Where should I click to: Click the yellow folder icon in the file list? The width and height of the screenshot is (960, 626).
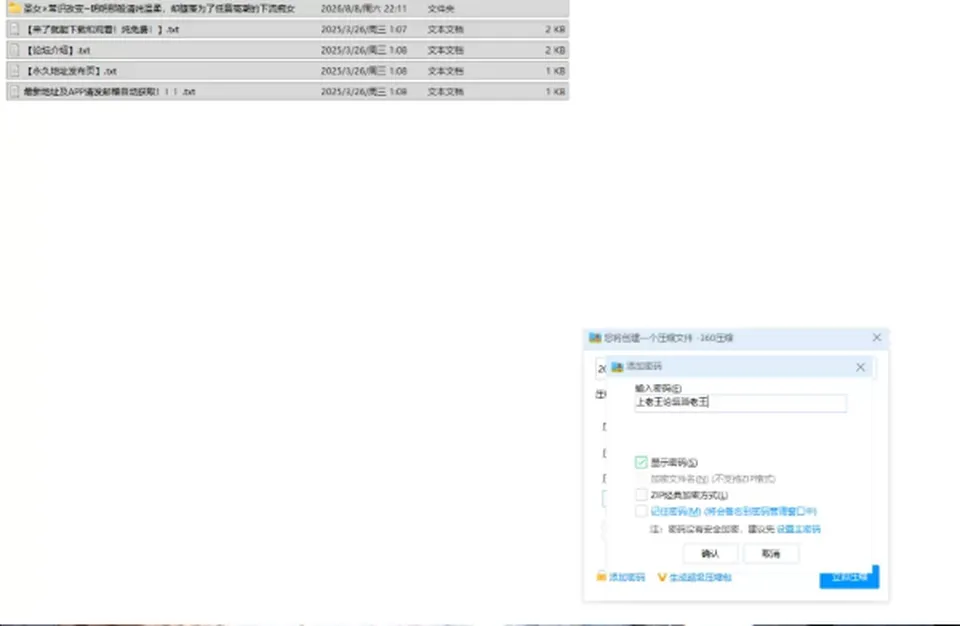tap(15, 9)
